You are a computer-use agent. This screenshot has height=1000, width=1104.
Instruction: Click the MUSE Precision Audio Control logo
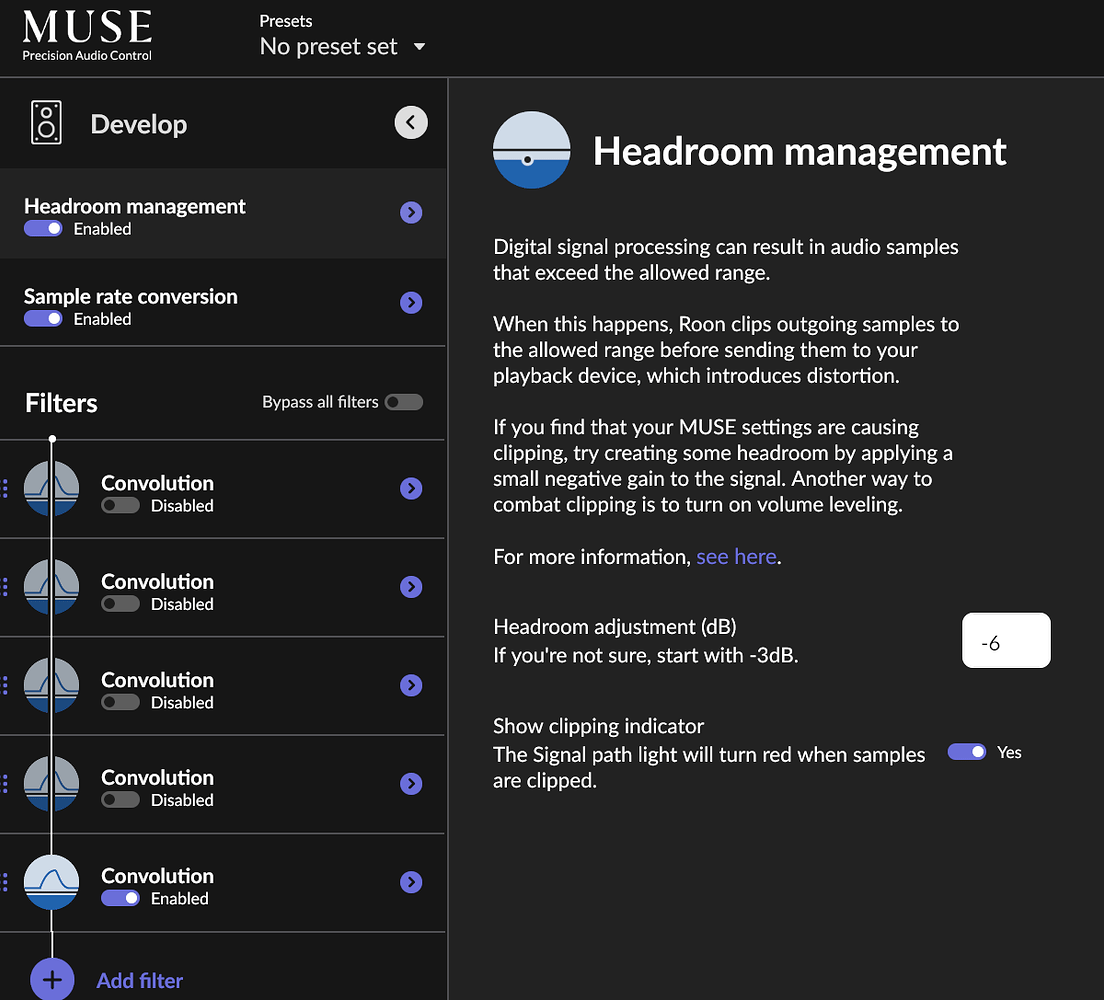86,33
